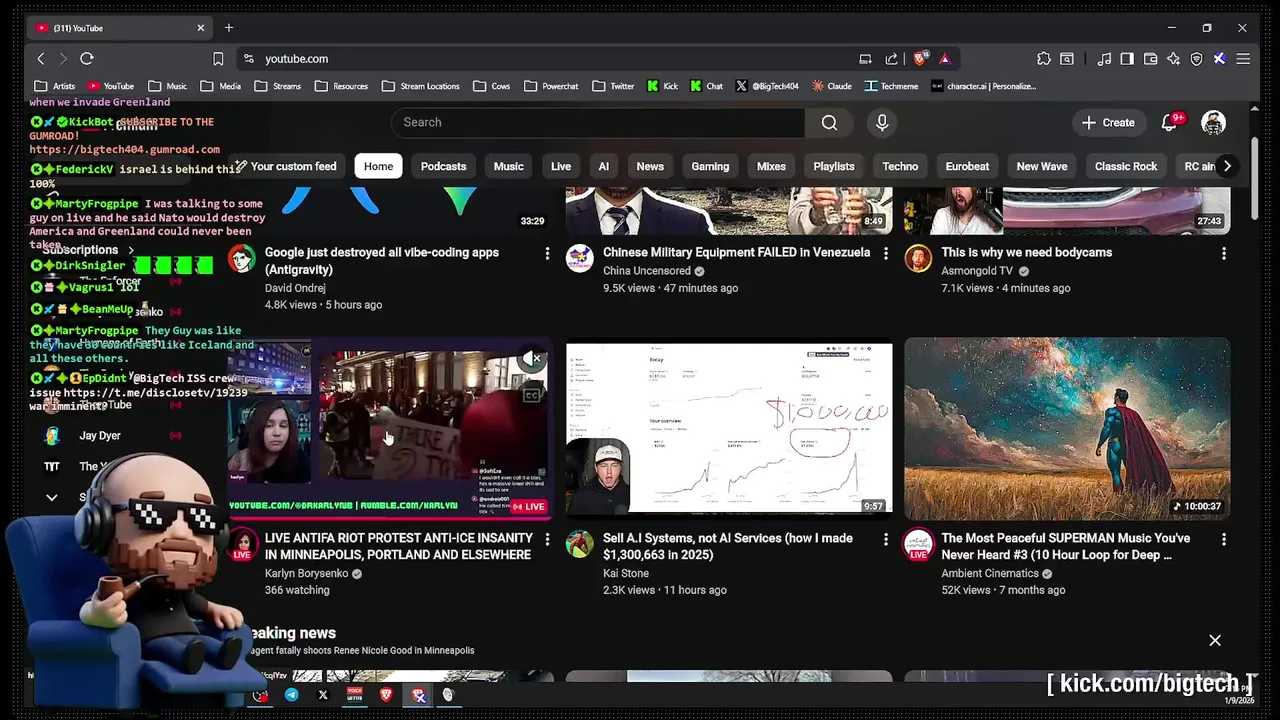Screen dimensions: 1280x720
Task: Toggle captions on the live preview
Action: click(x=532, y=396)
